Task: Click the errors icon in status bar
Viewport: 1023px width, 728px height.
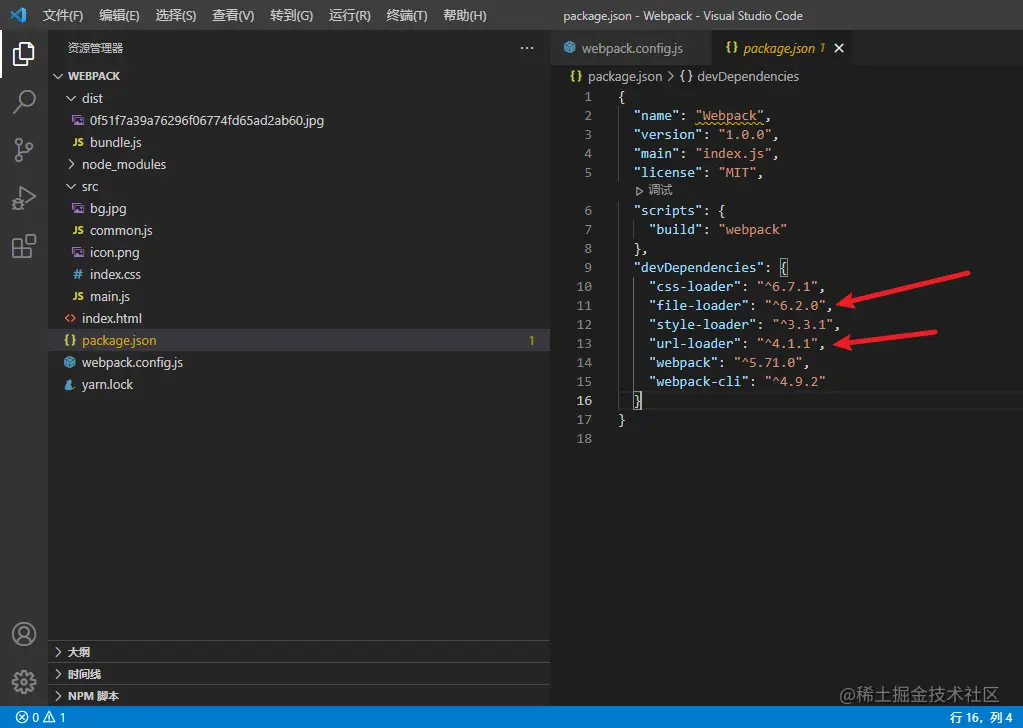Action: pos(22,718)
